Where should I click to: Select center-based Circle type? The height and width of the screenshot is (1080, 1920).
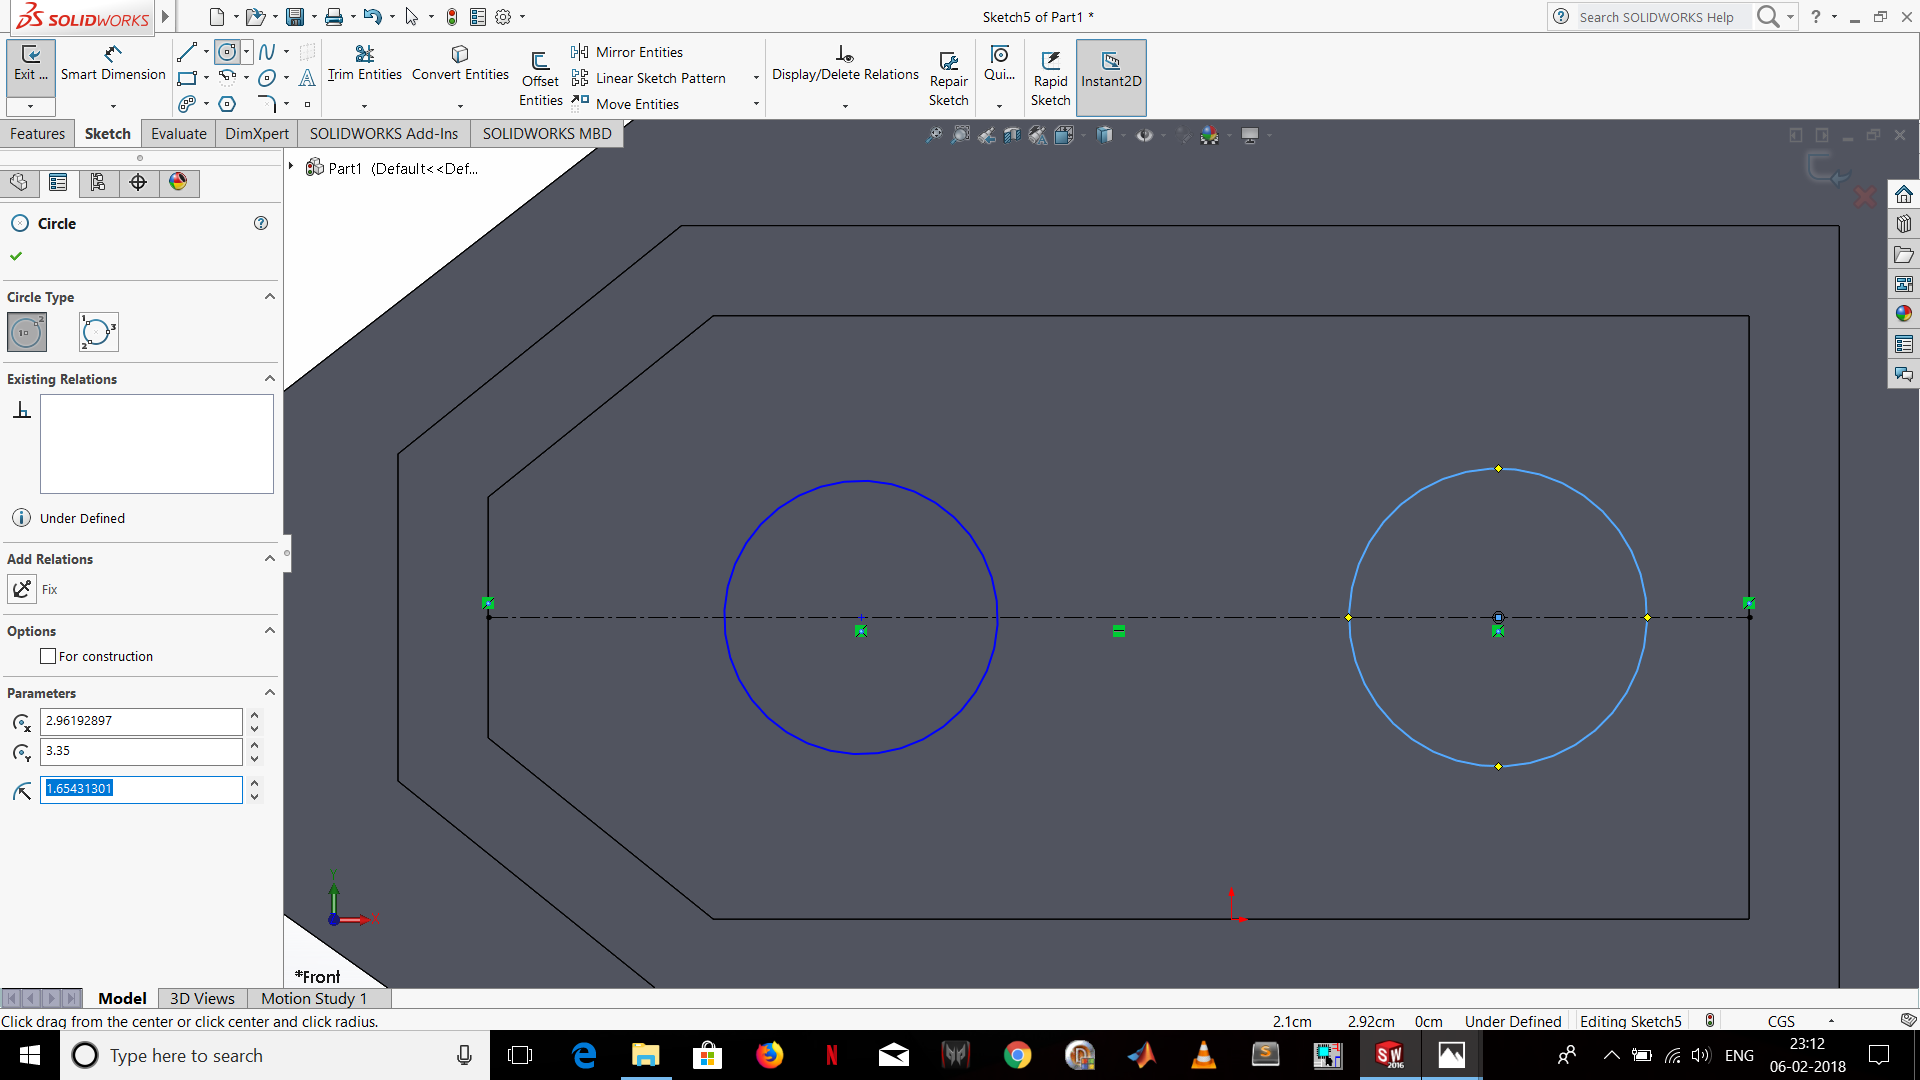coord(27,332)
